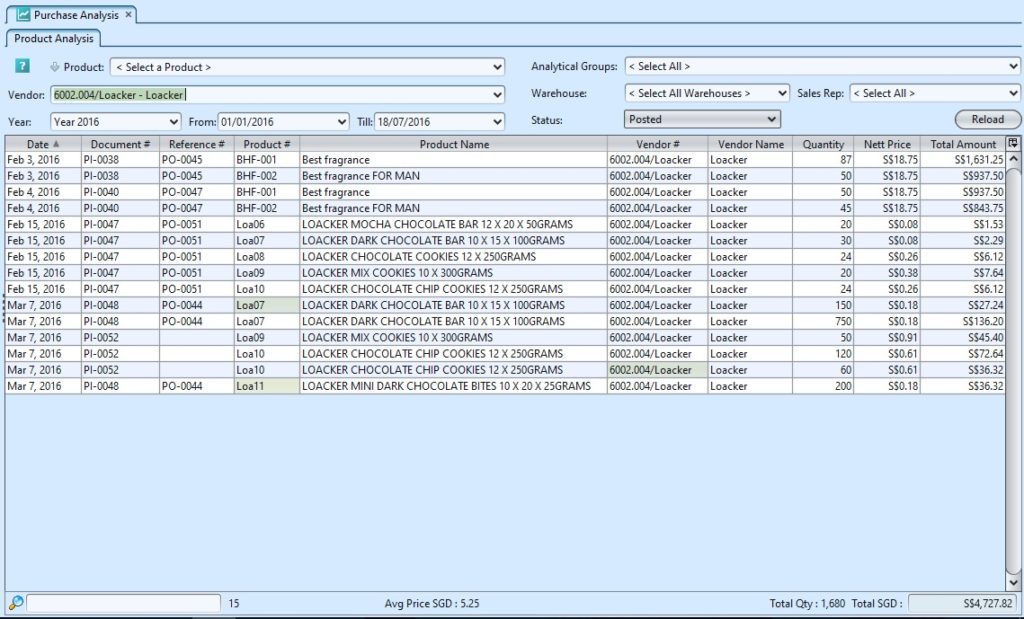Sort by the Product Name column header
Viewport: 1024px width, 619px height.
pyautogui.click(x=453, y=144)
